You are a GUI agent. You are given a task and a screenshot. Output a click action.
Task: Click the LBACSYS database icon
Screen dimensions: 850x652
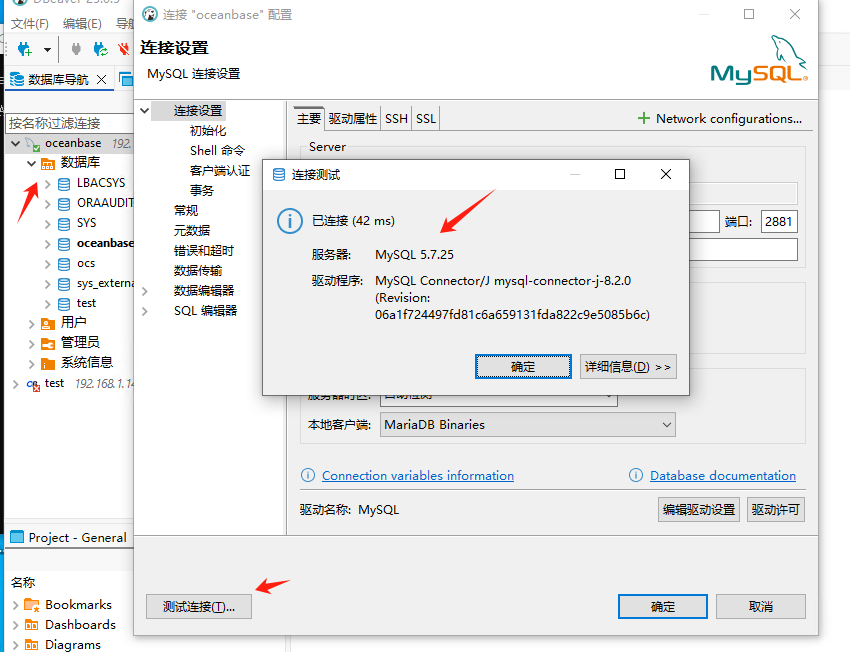point(64,184)
